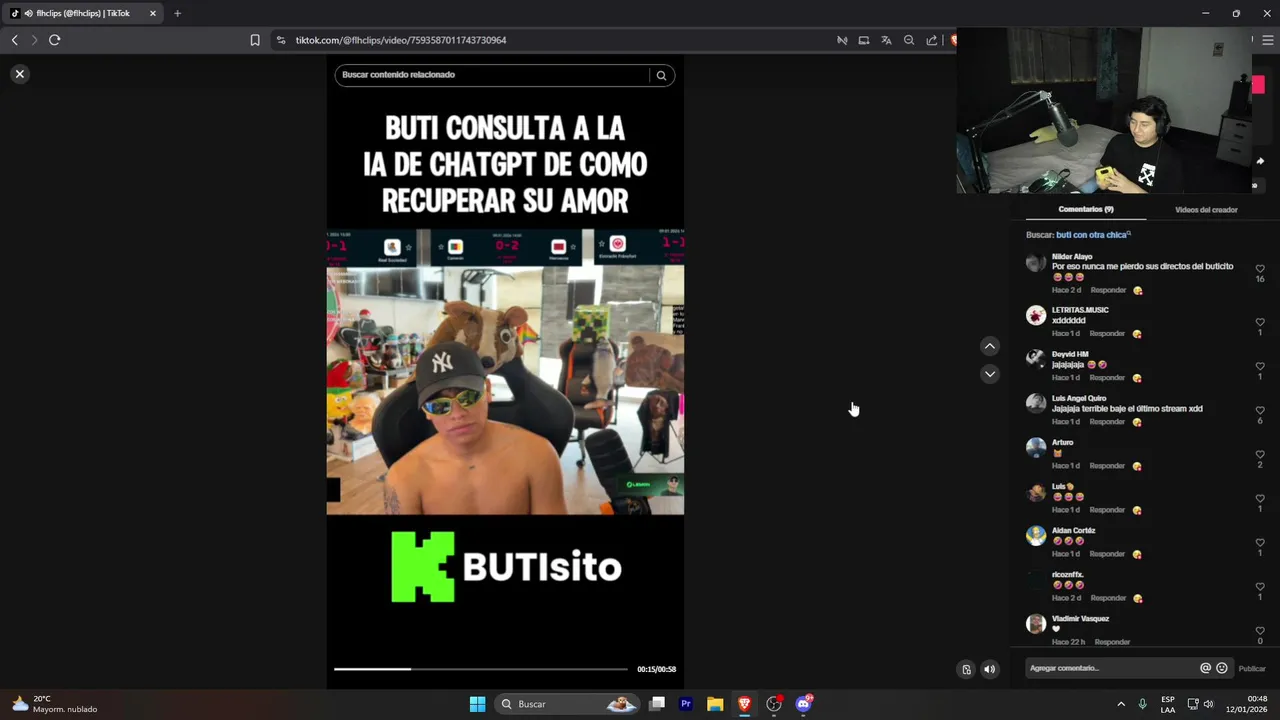Seek the video progress bar
1280x720 pixels.
click(x=481, y=669)
